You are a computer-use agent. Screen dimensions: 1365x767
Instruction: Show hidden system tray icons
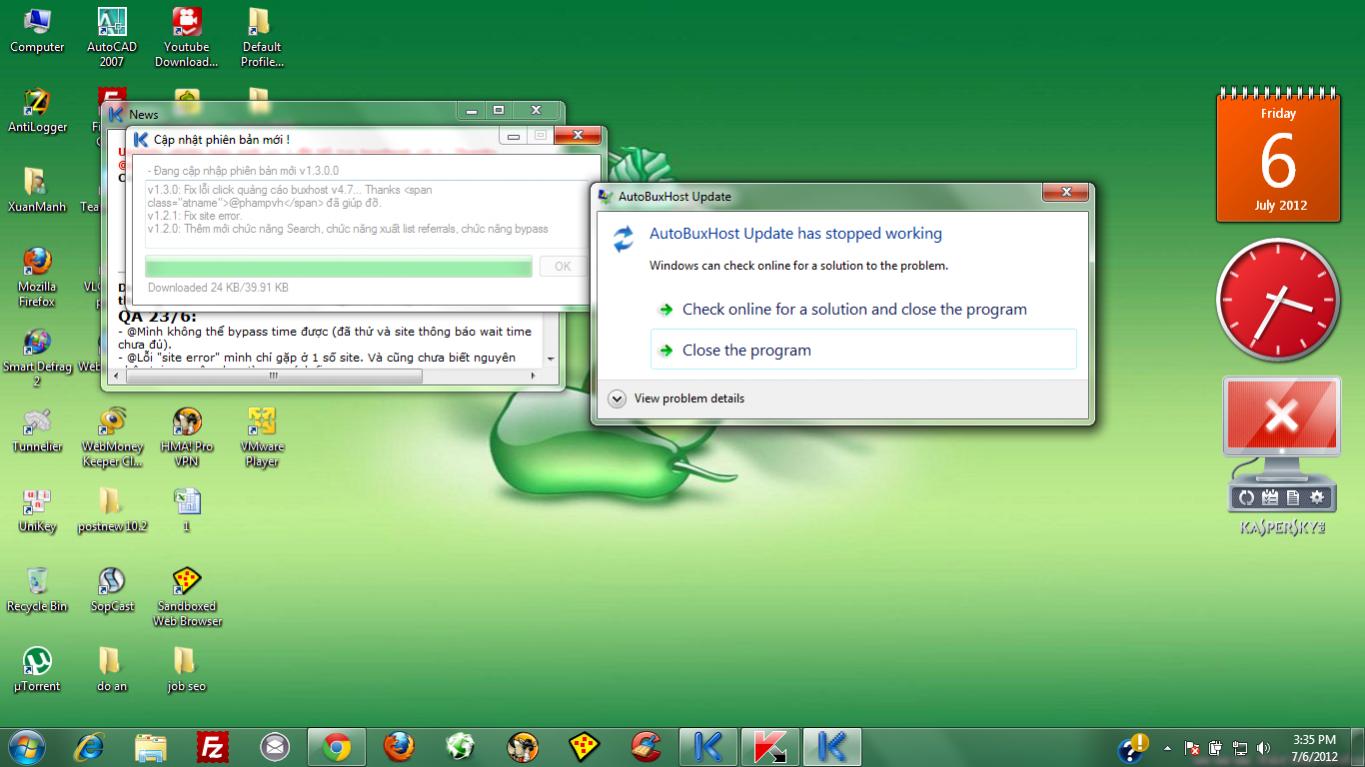click(1167, 747)
